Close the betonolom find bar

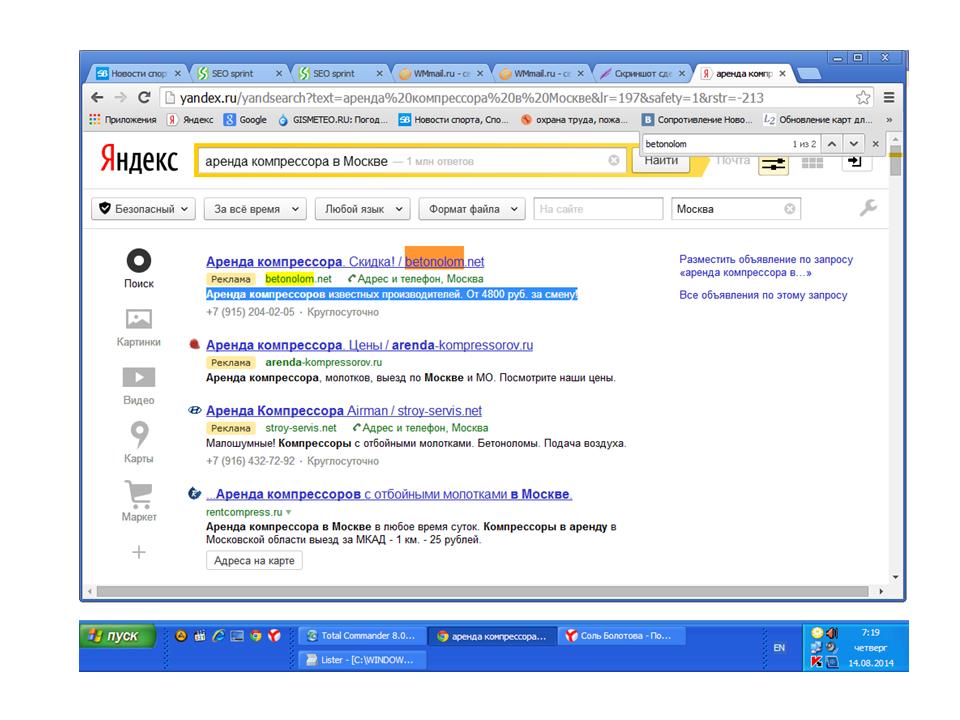876,144
